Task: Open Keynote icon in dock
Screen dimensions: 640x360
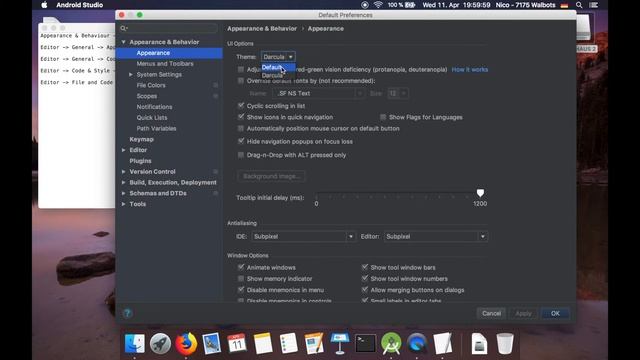Action: point(340,343)
